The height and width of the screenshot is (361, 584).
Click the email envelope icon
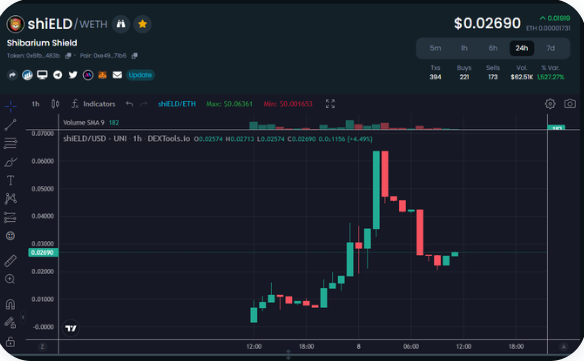pos(117,75)
